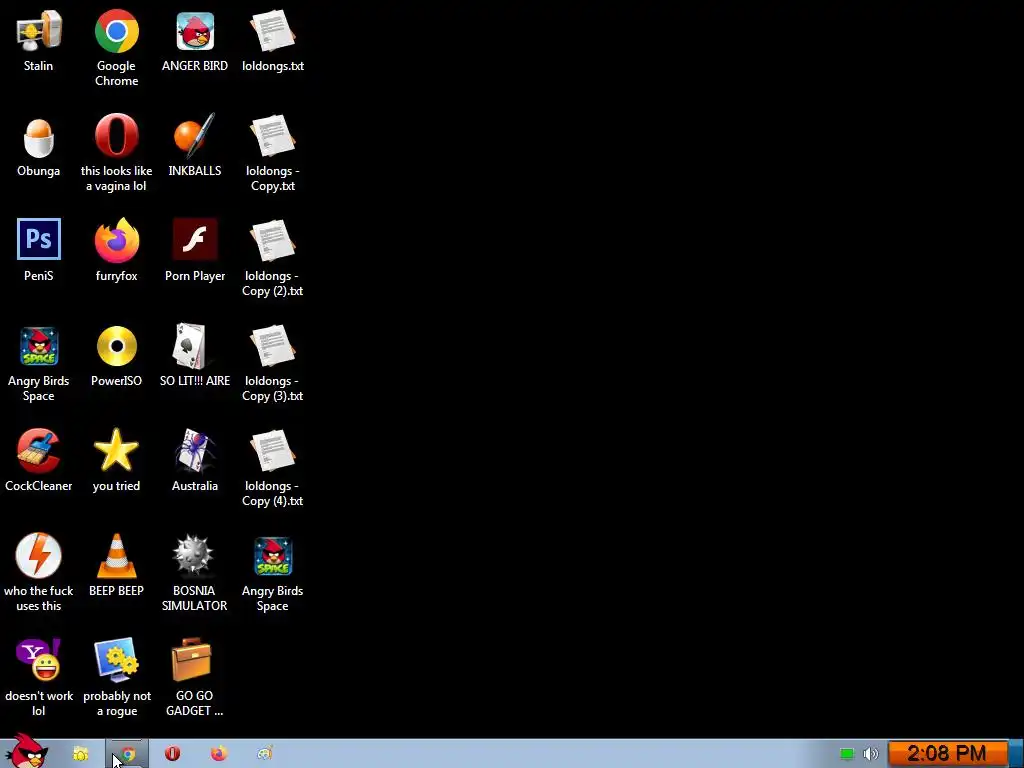Open the folder icon in the taskbar

pyautogui.click(x=80, y=754)
